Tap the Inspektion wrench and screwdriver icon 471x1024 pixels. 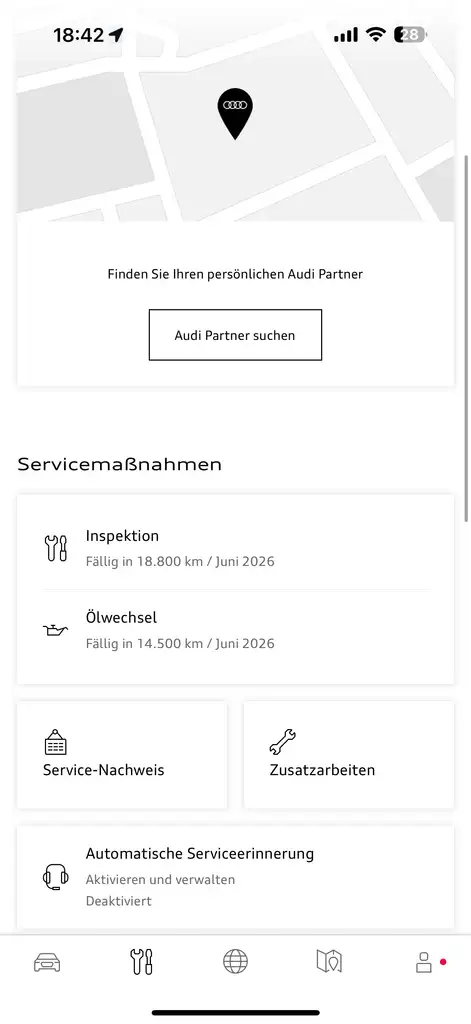[x=56, y=548]
